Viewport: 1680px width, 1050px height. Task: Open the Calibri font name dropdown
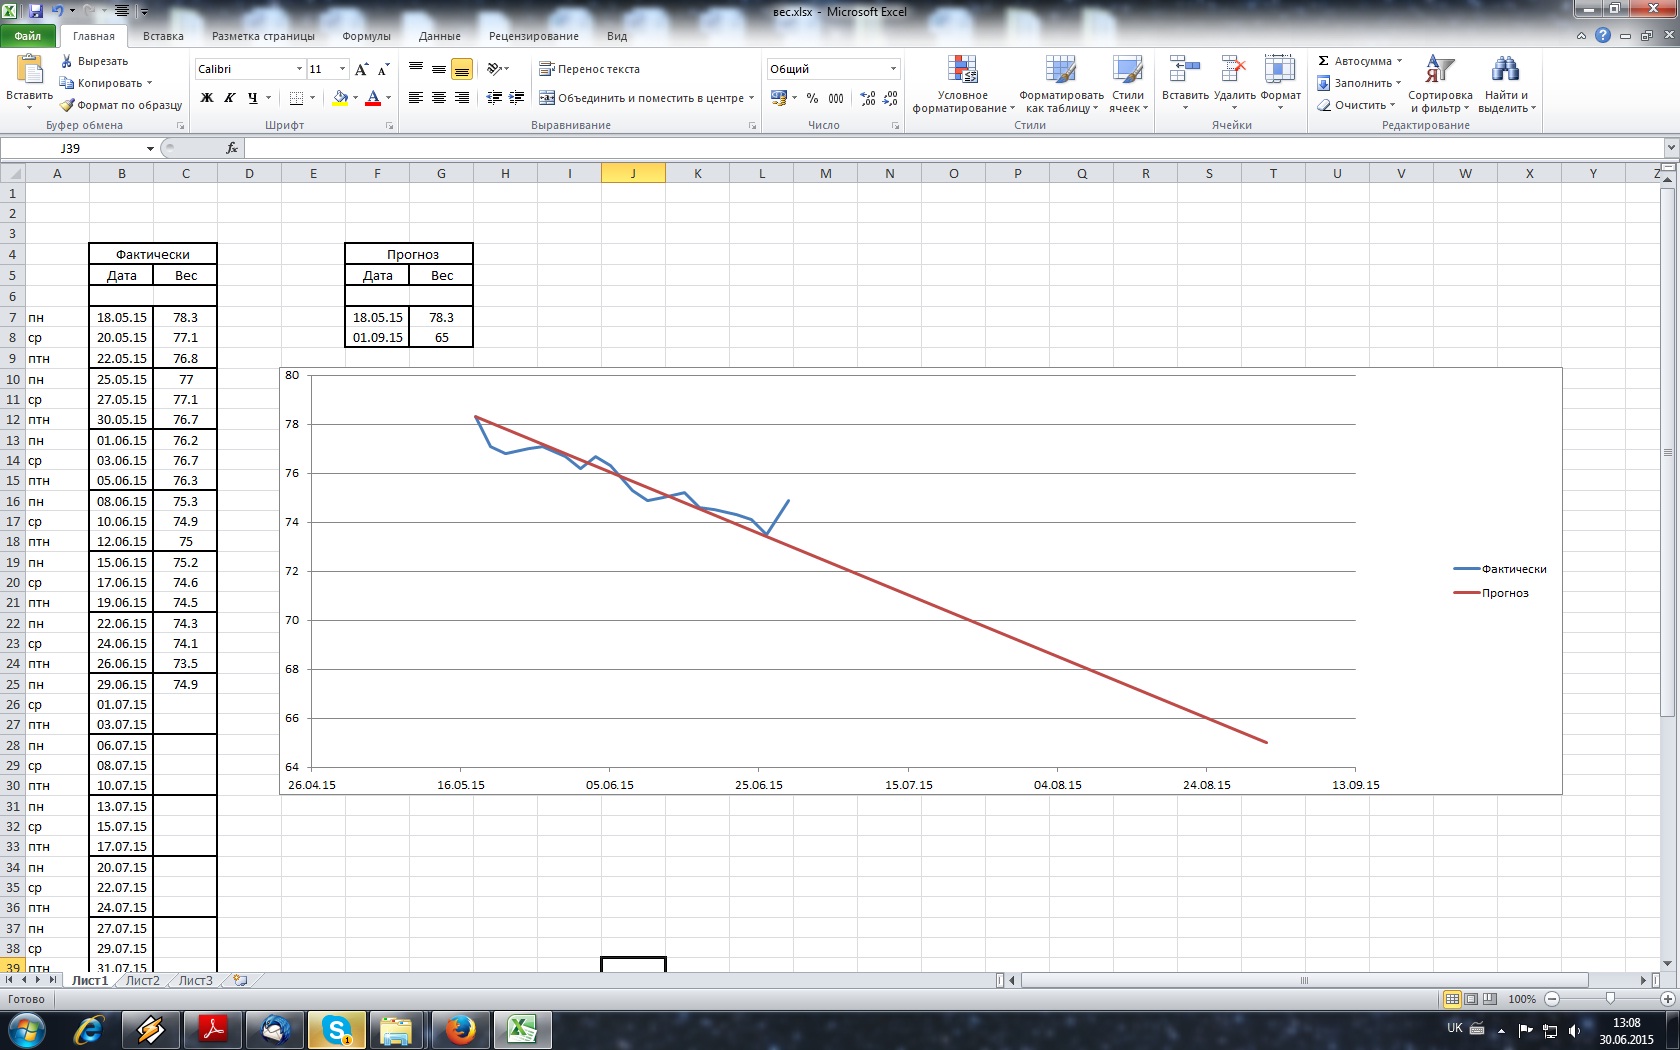299,69
